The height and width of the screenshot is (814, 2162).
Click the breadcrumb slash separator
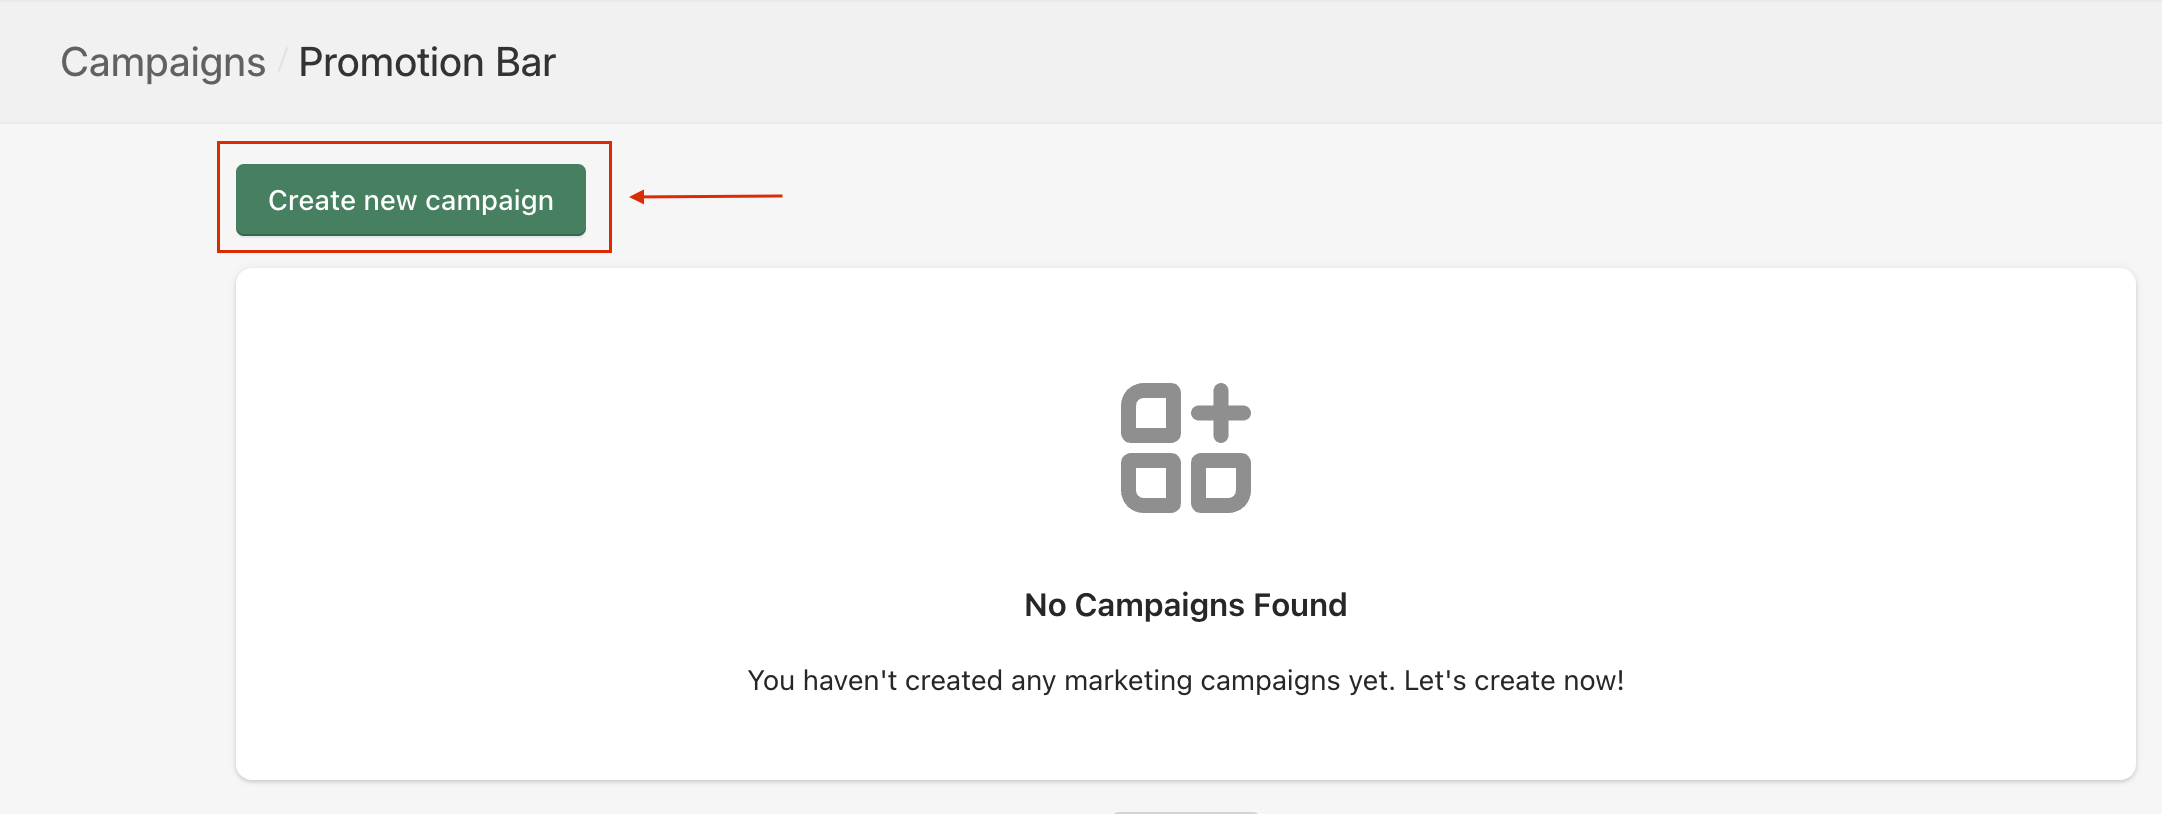[x=282, y=62]
